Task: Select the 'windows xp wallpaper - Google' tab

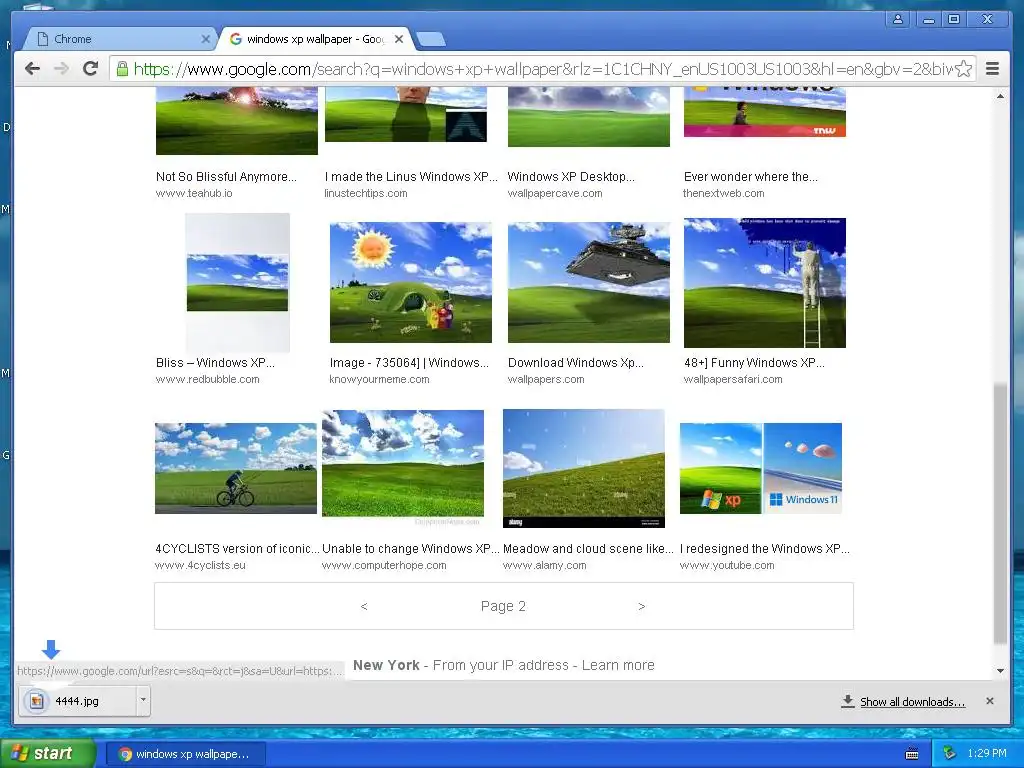Action: (313, 39)
